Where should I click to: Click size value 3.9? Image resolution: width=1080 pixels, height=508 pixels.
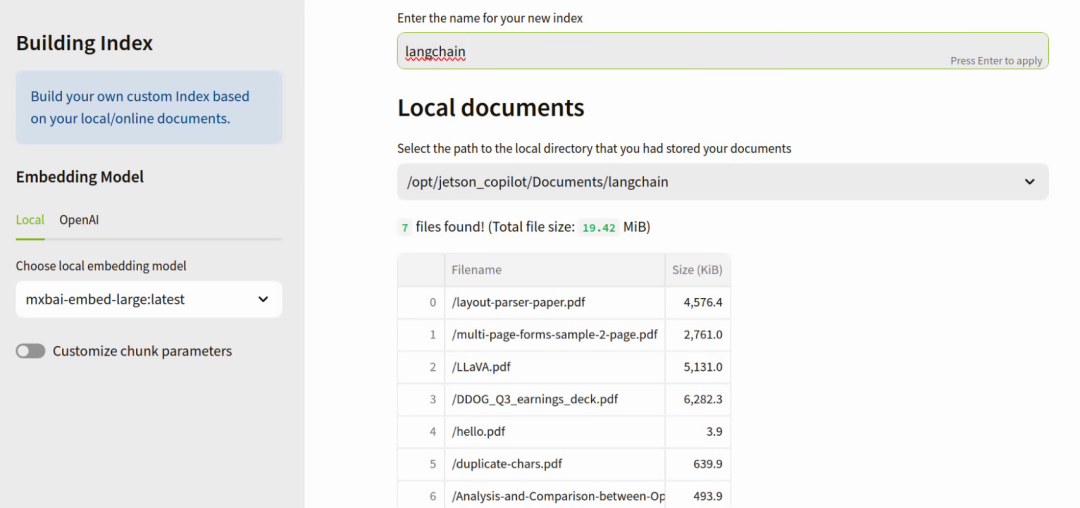pos(697,432)
